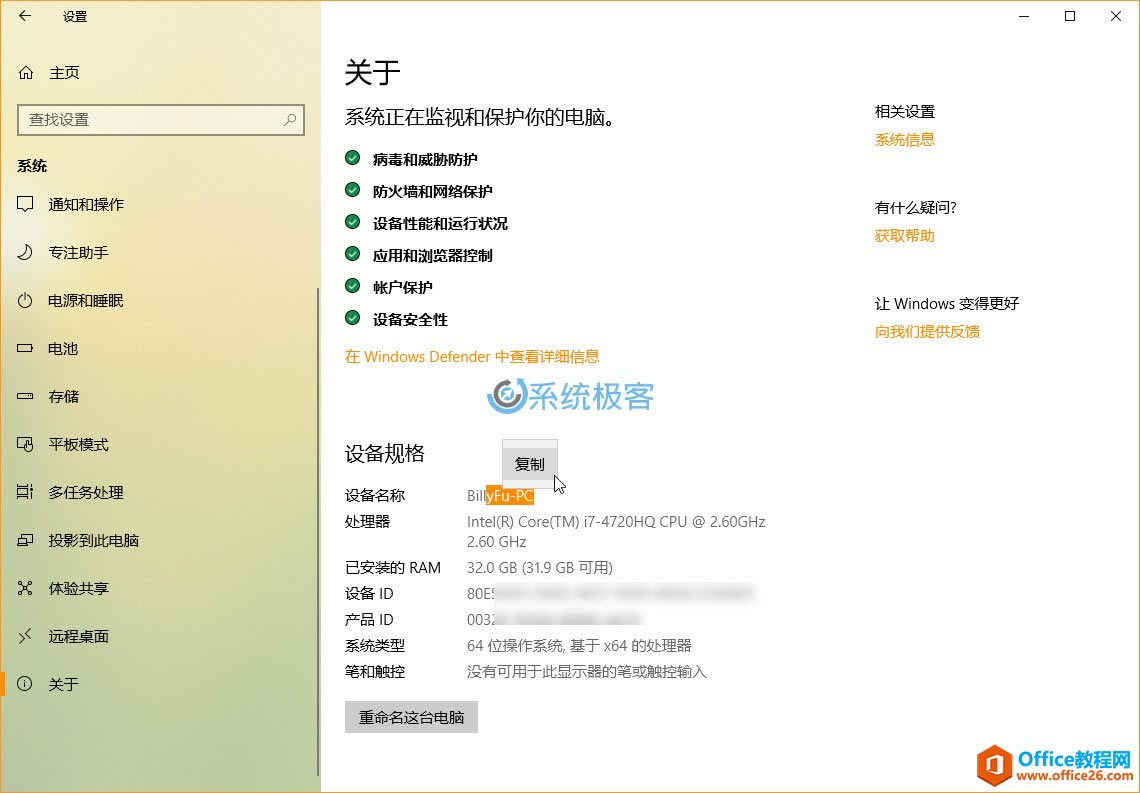This screenshot has height=793, width=1140.
Task: Click the back arrow in Settings
Action: pyautogui.click(x=25, y=15)
